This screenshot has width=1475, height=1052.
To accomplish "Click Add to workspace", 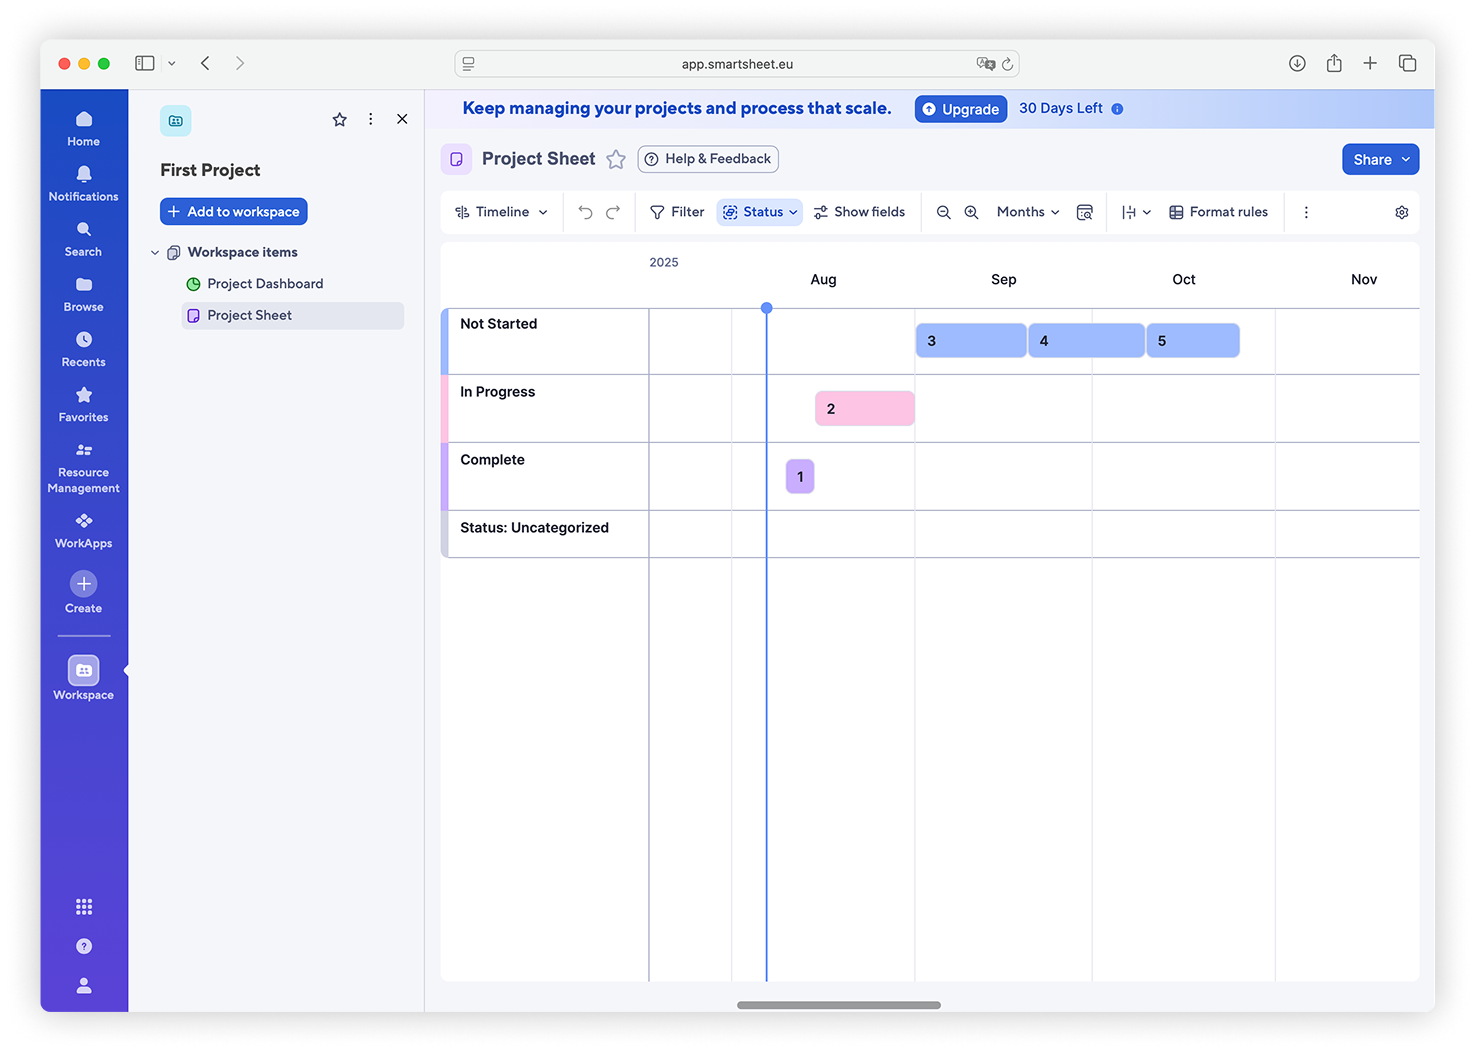I will tap(233, 211).
